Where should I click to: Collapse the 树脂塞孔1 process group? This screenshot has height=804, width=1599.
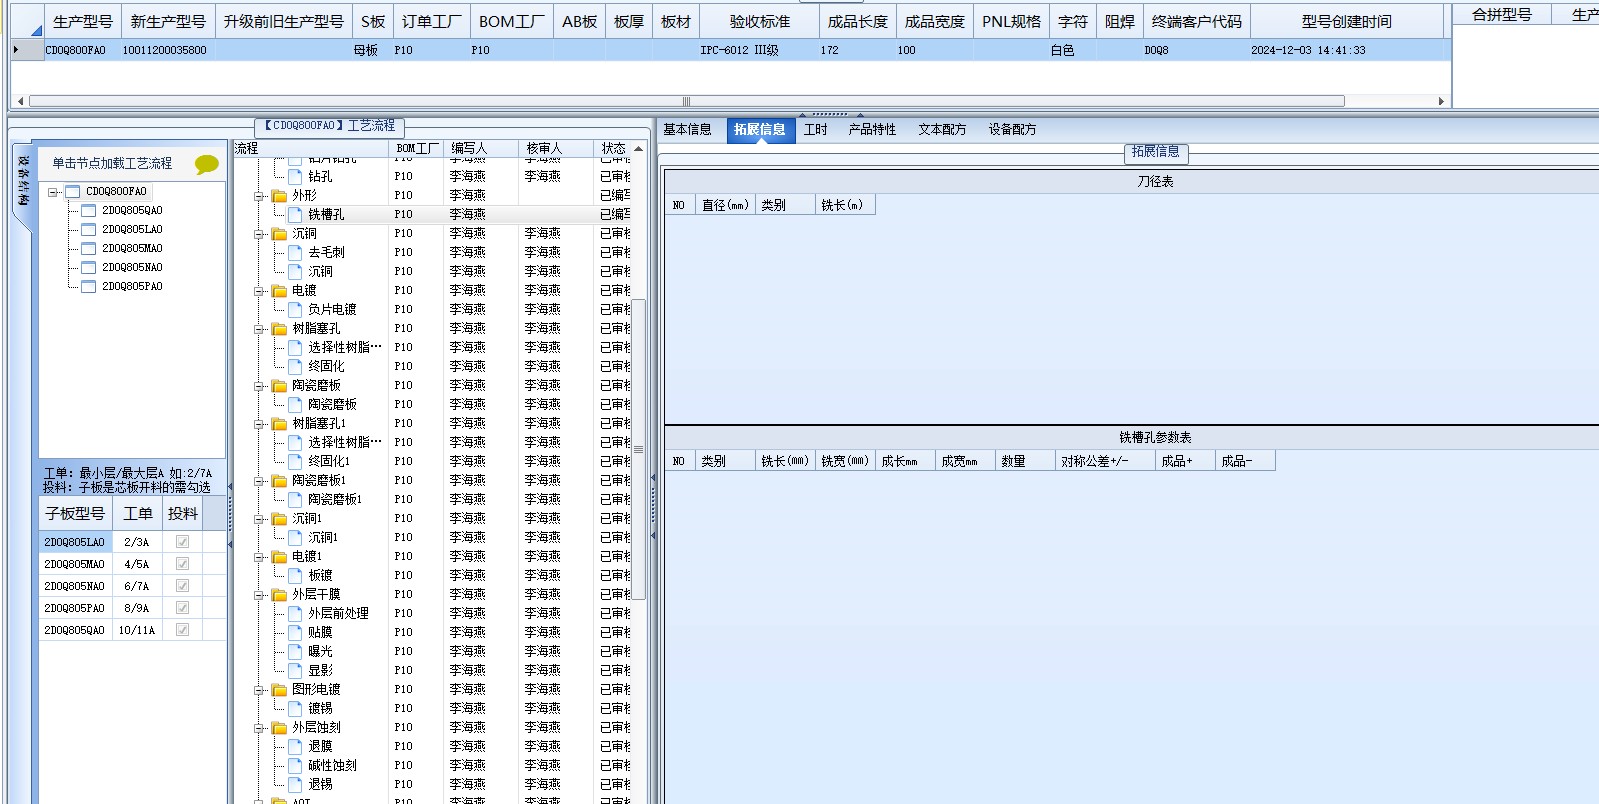(x=259, y=423)
